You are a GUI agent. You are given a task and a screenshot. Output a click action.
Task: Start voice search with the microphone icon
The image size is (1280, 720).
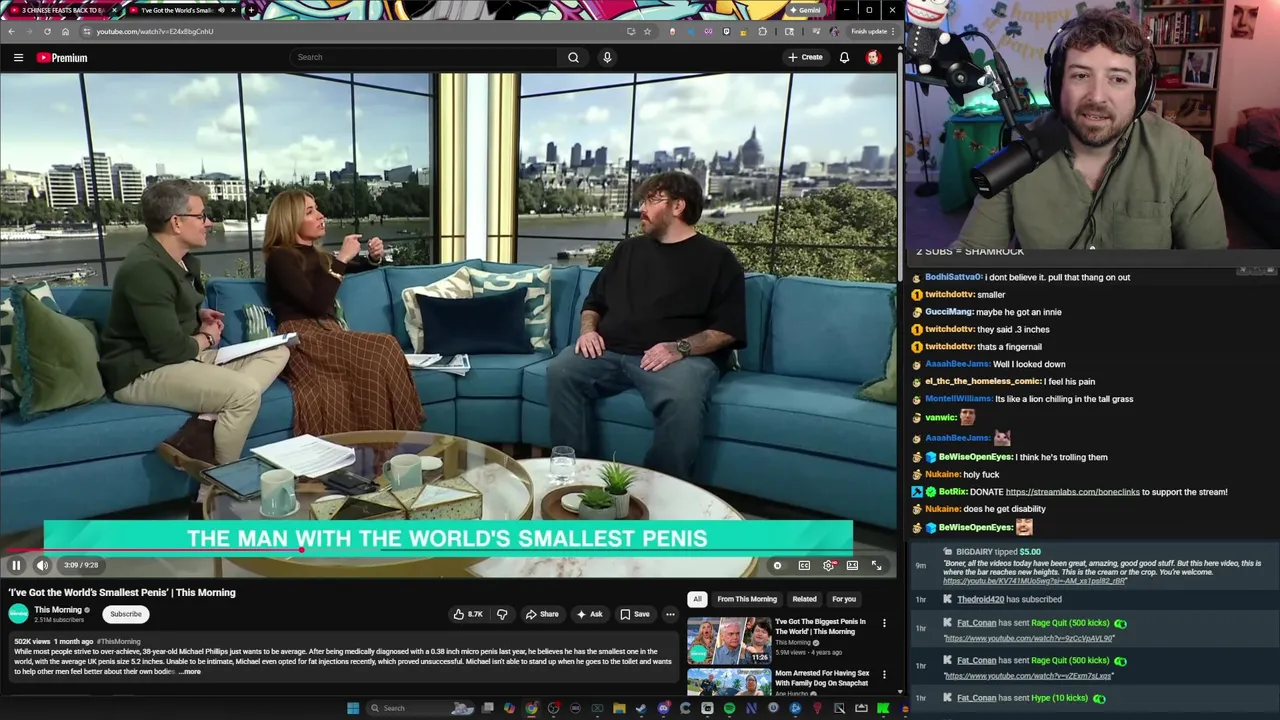tap(606, 57)
